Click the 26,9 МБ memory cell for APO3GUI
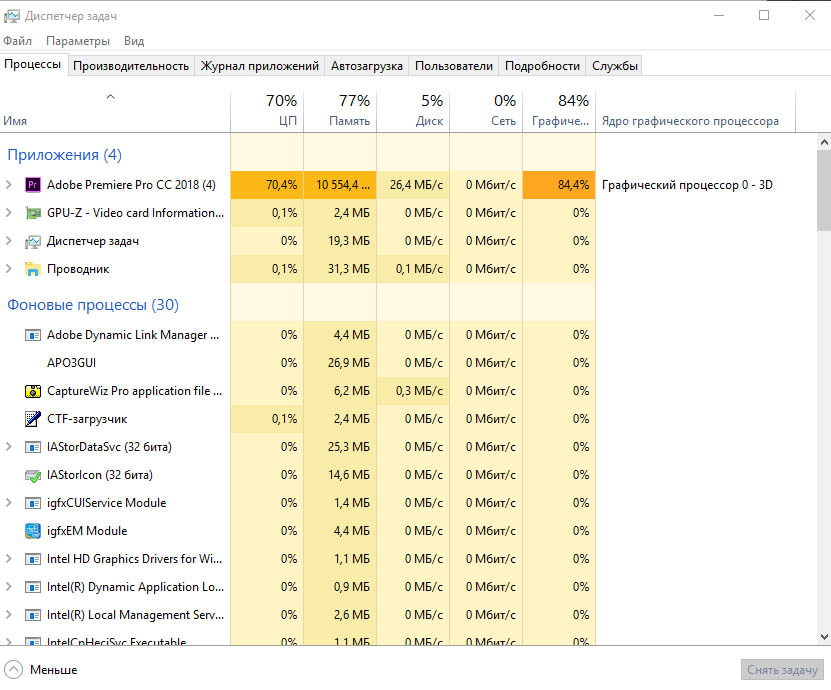The width and height of the screenshot is (831, 690). (x=340, y=363)
